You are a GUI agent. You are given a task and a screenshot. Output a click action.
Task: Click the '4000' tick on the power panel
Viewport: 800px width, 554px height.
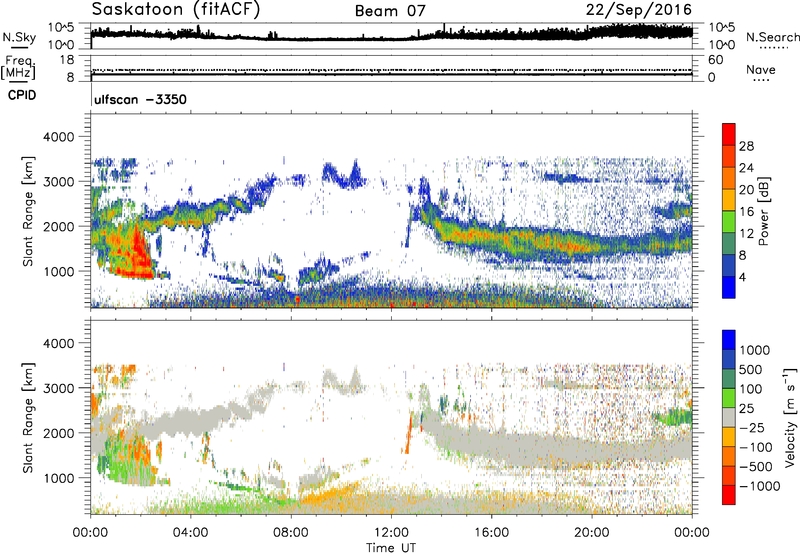coord(58,137)
